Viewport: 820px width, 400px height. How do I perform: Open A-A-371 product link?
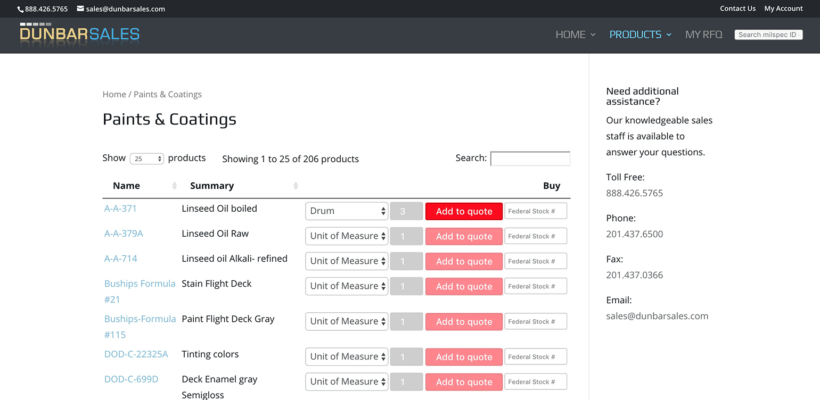pyautogui.click(x=120, y=208)
